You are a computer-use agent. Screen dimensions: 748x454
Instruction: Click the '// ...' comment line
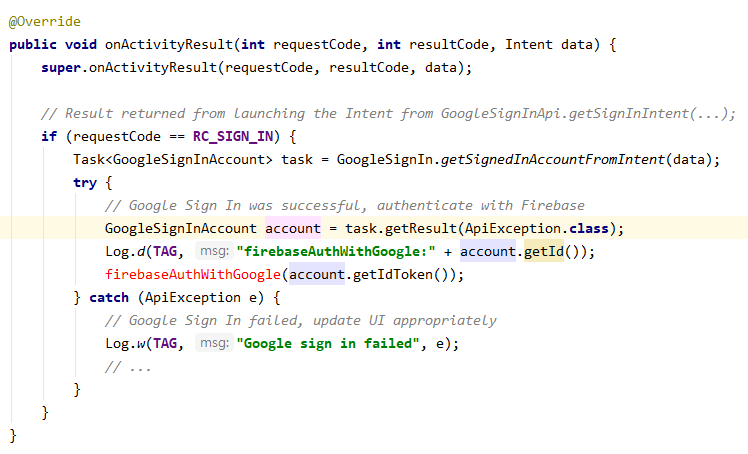pos(128,367)
